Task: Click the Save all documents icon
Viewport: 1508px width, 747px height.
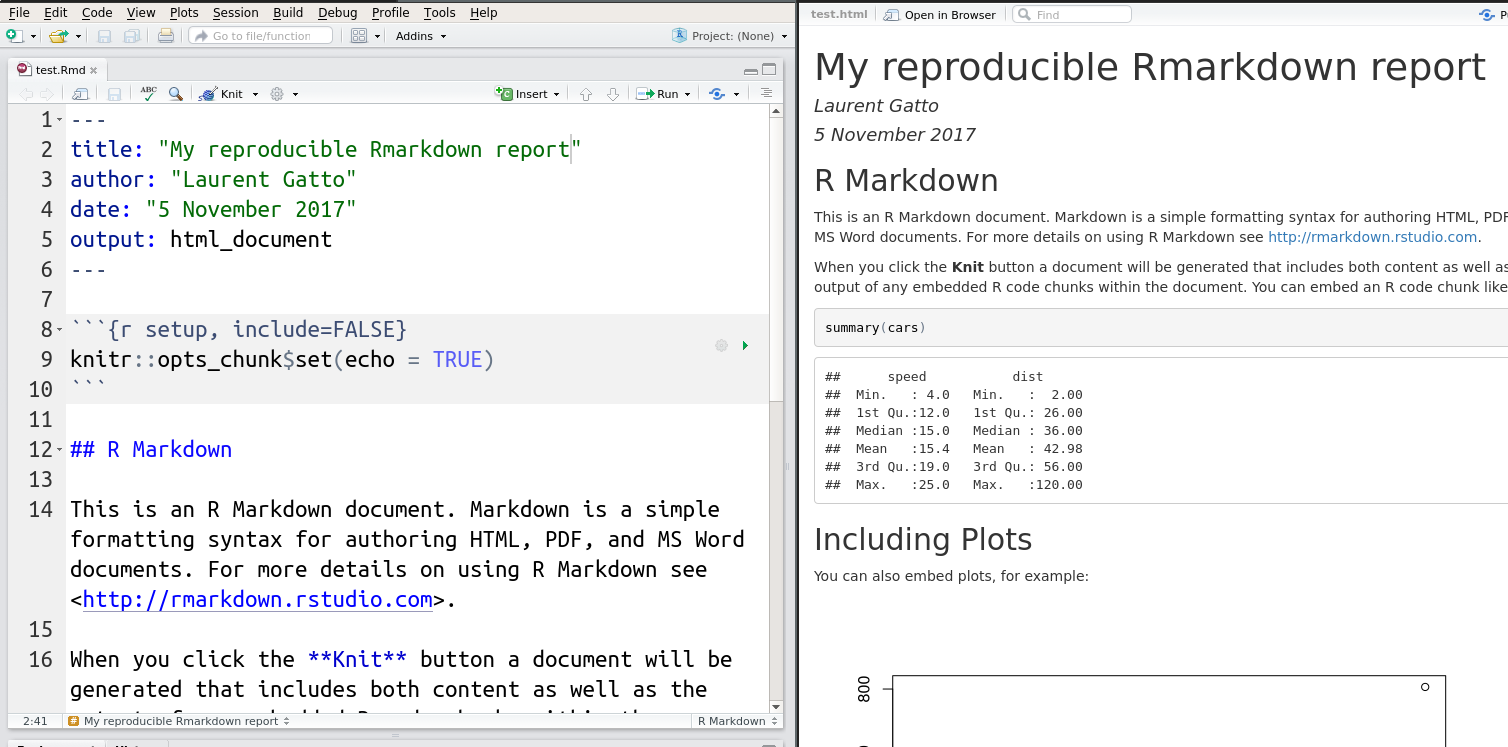Action: tap(131, 36)
